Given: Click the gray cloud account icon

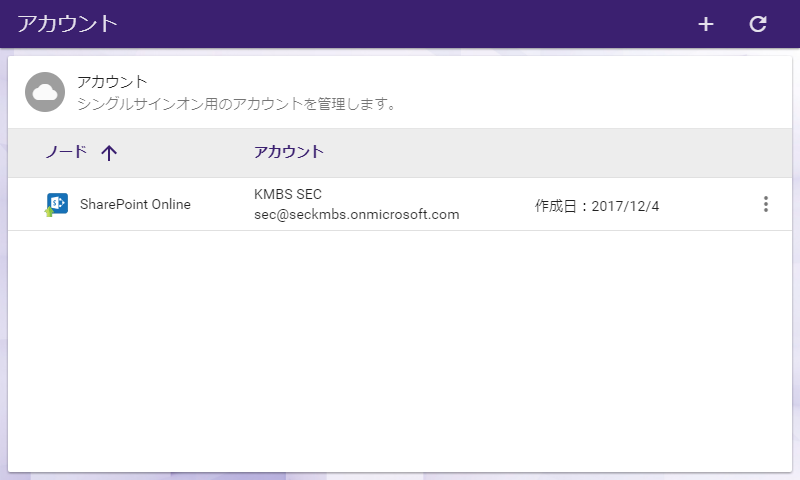Looking at the screenshot, I should 44,92.
